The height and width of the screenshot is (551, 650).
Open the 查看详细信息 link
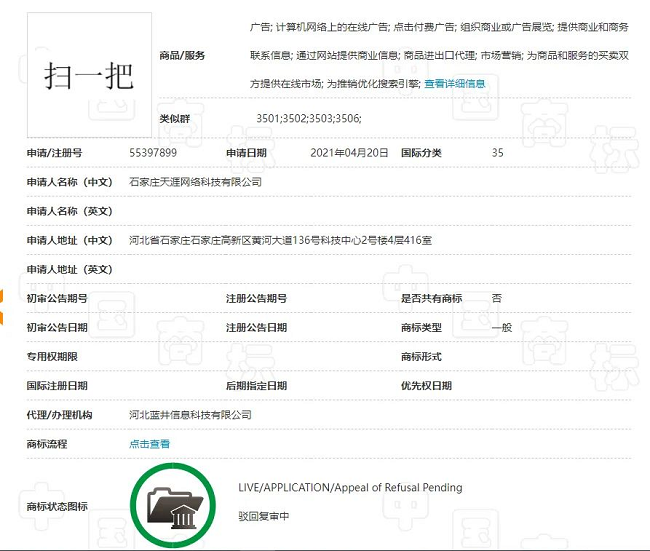point(454,84)
